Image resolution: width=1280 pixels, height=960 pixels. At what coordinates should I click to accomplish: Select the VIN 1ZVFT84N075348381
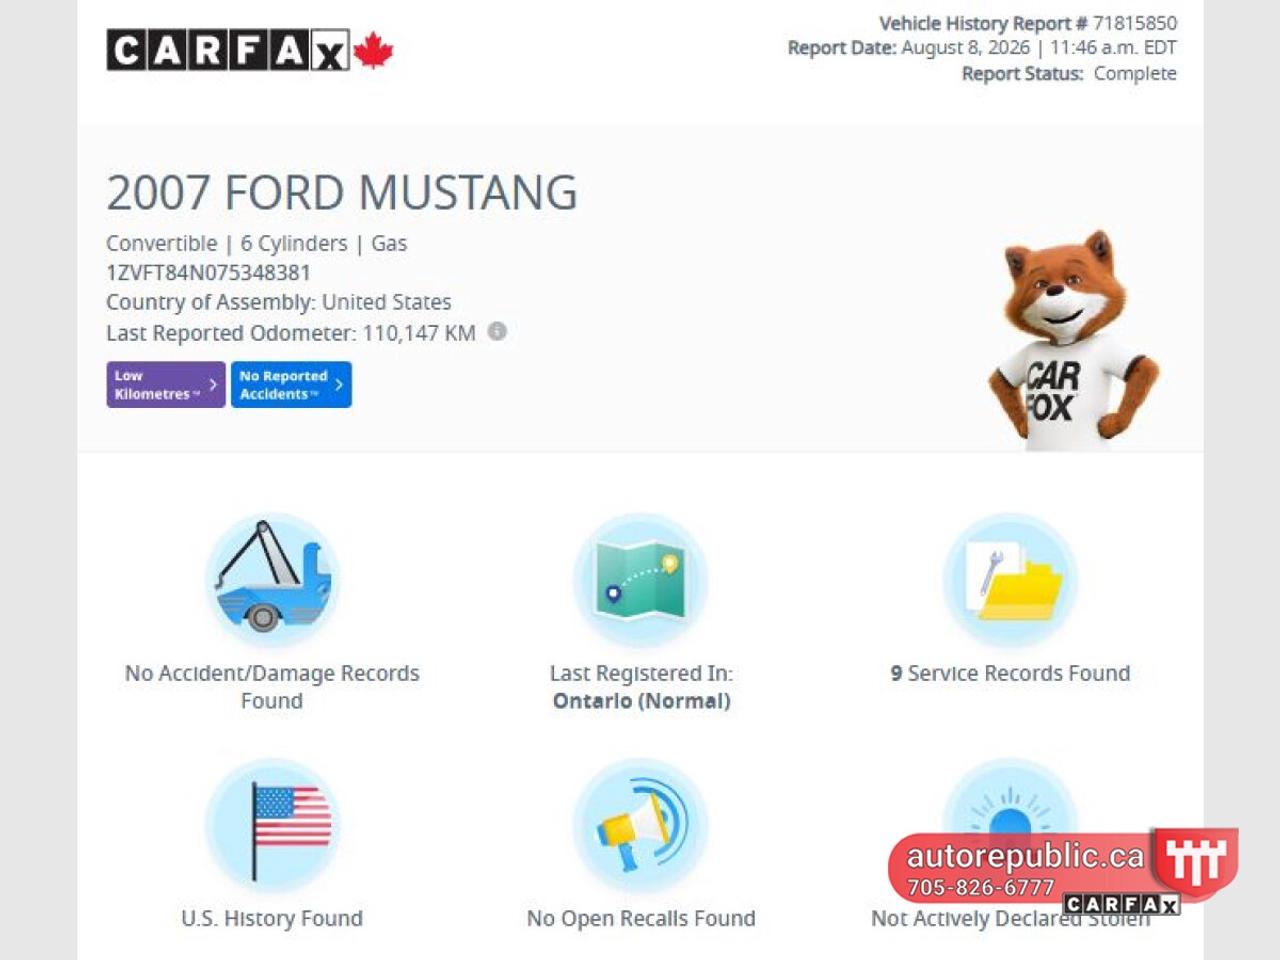point(208,272)
